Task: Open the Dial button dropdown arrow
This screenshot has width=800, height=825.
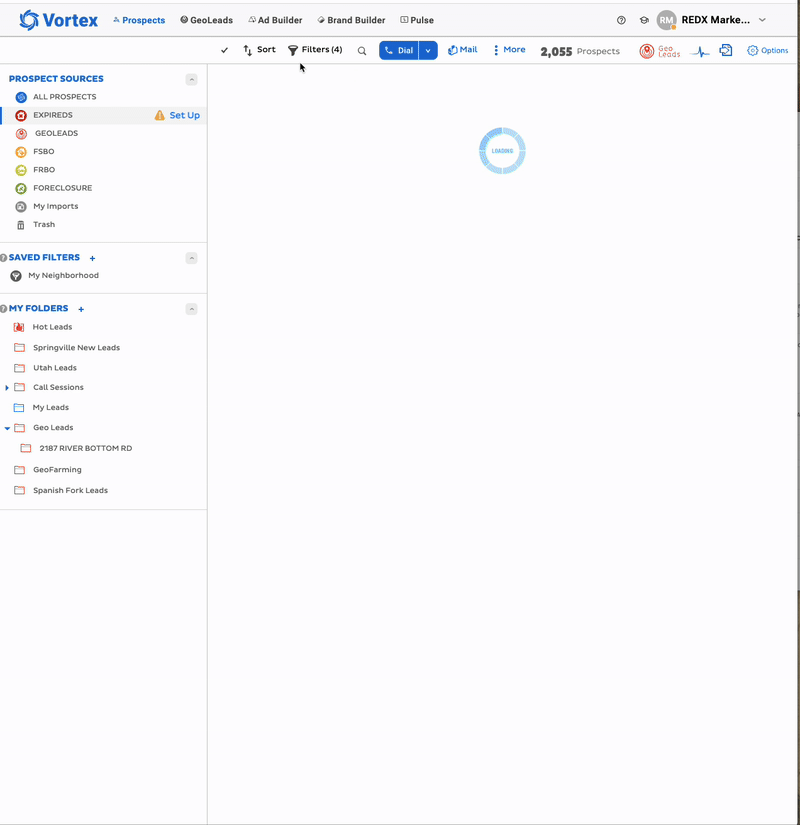Action: (x=428, y=50)
